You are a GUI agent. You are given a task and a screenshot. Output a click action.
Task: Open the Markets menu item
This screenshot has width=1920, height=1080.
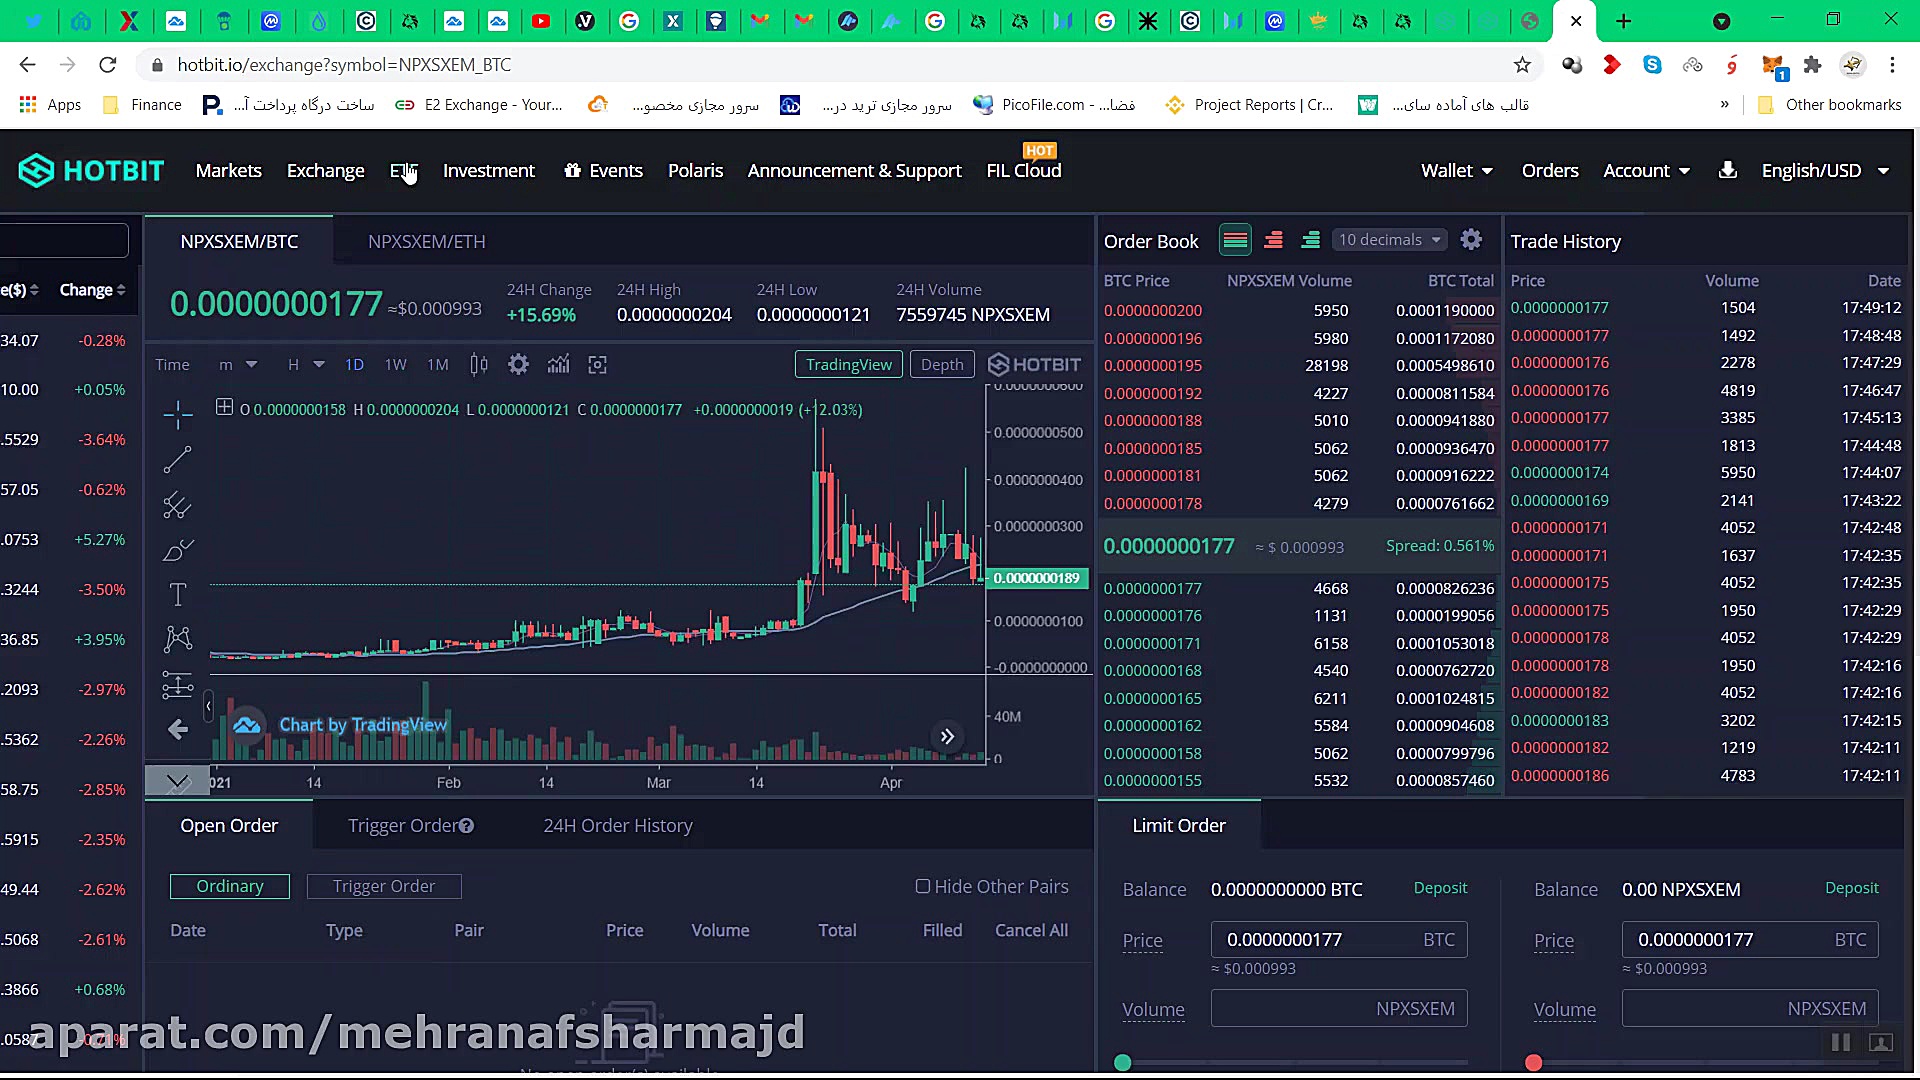tap(229, 171)
